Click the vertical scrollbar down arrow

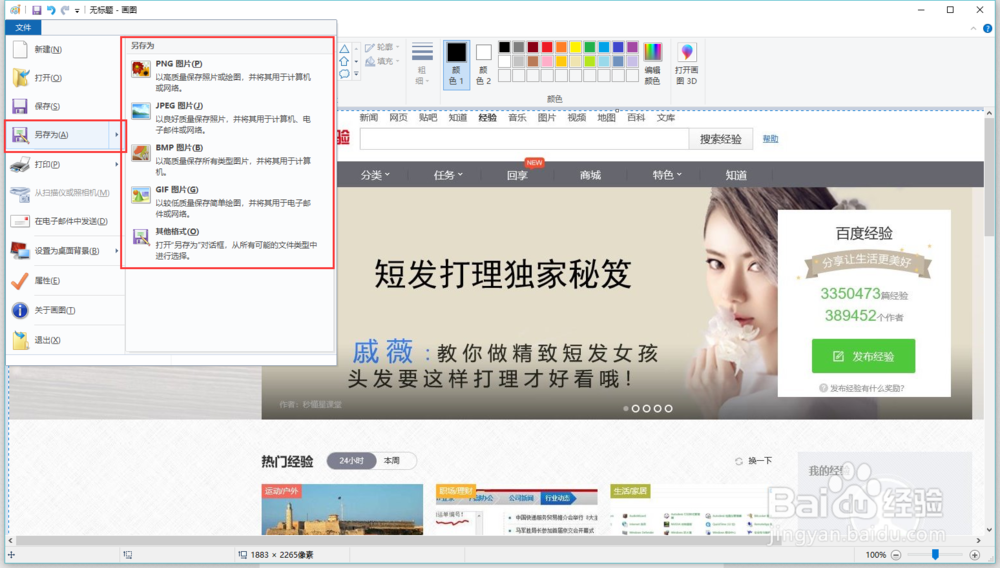click(x=989, y=529)
